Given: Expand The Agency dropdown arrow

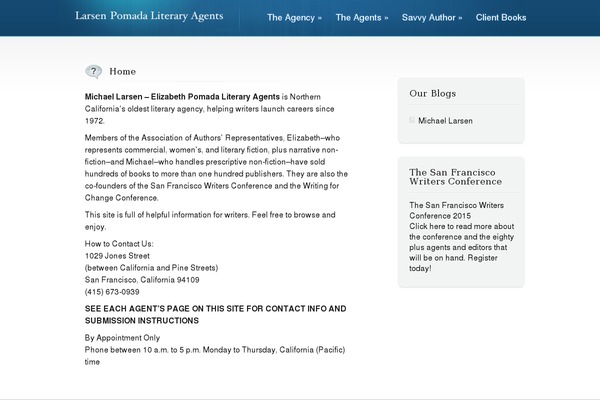Looking at the screenshot, I should click(320, 18).
